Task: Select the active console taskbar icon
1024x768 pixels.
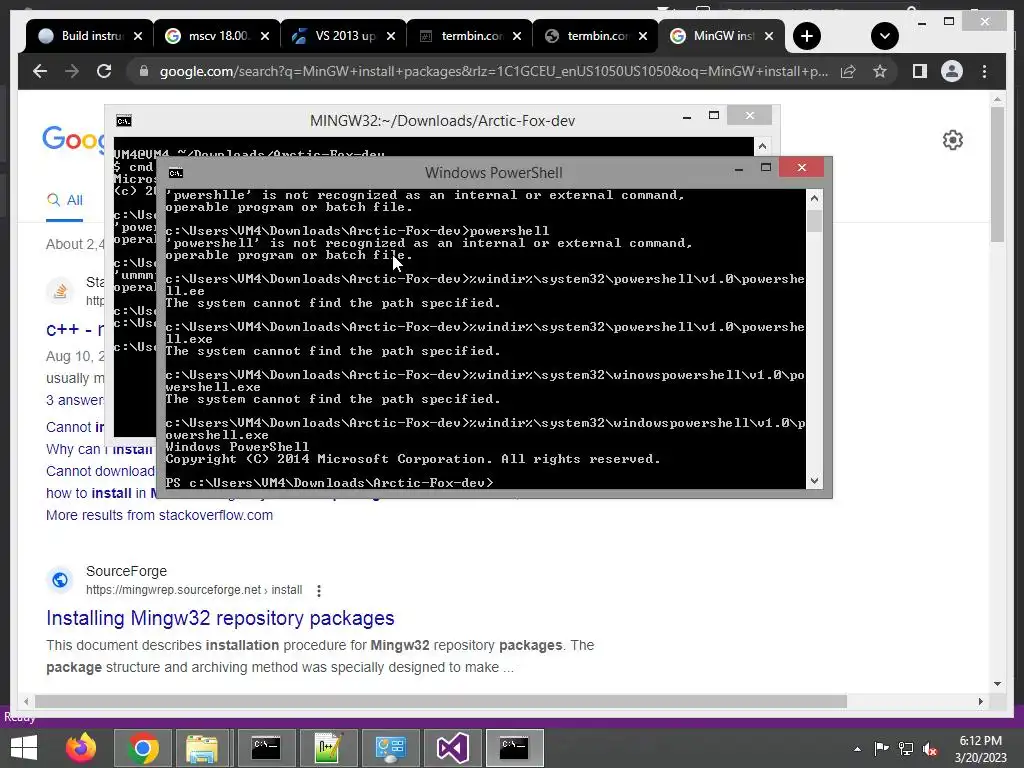Action: tap(515, 748)
